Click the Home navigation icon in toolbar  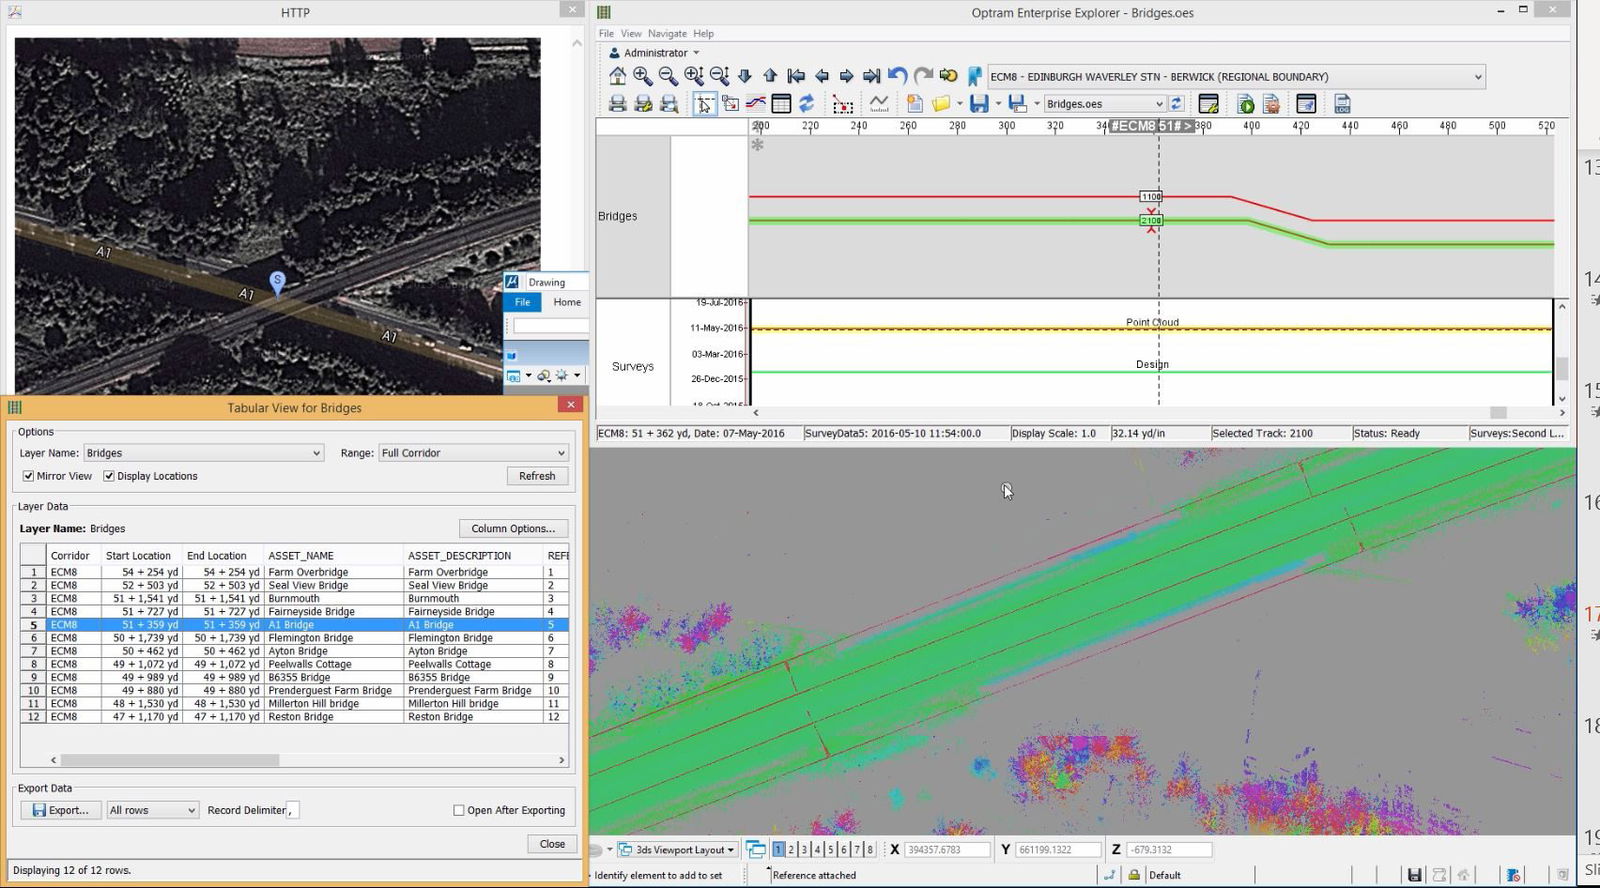pyautogui.click(x=617, y=76)
